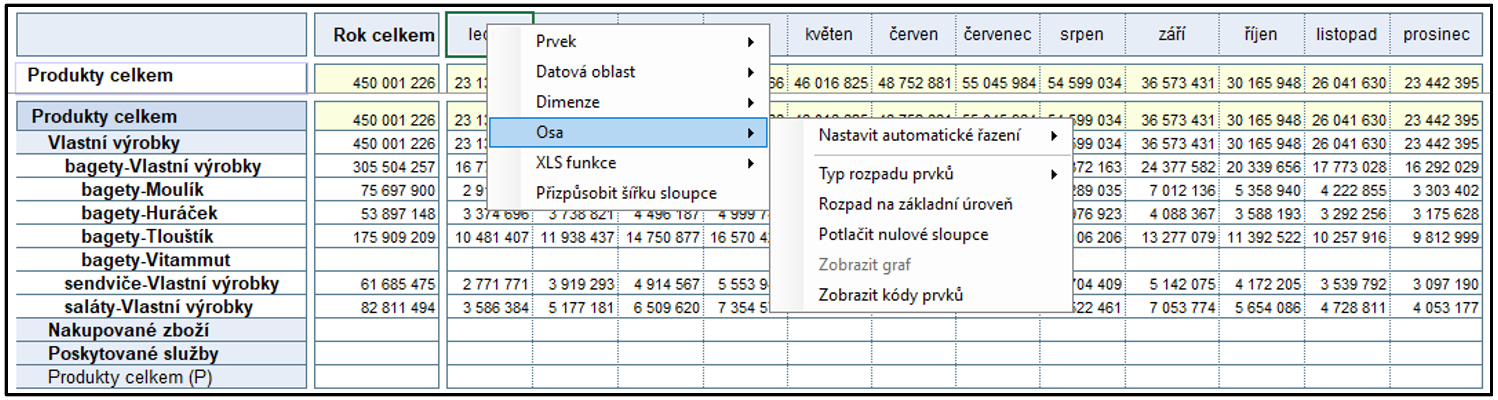Click prosinec cell 4 053 177

coord(1437,308)
